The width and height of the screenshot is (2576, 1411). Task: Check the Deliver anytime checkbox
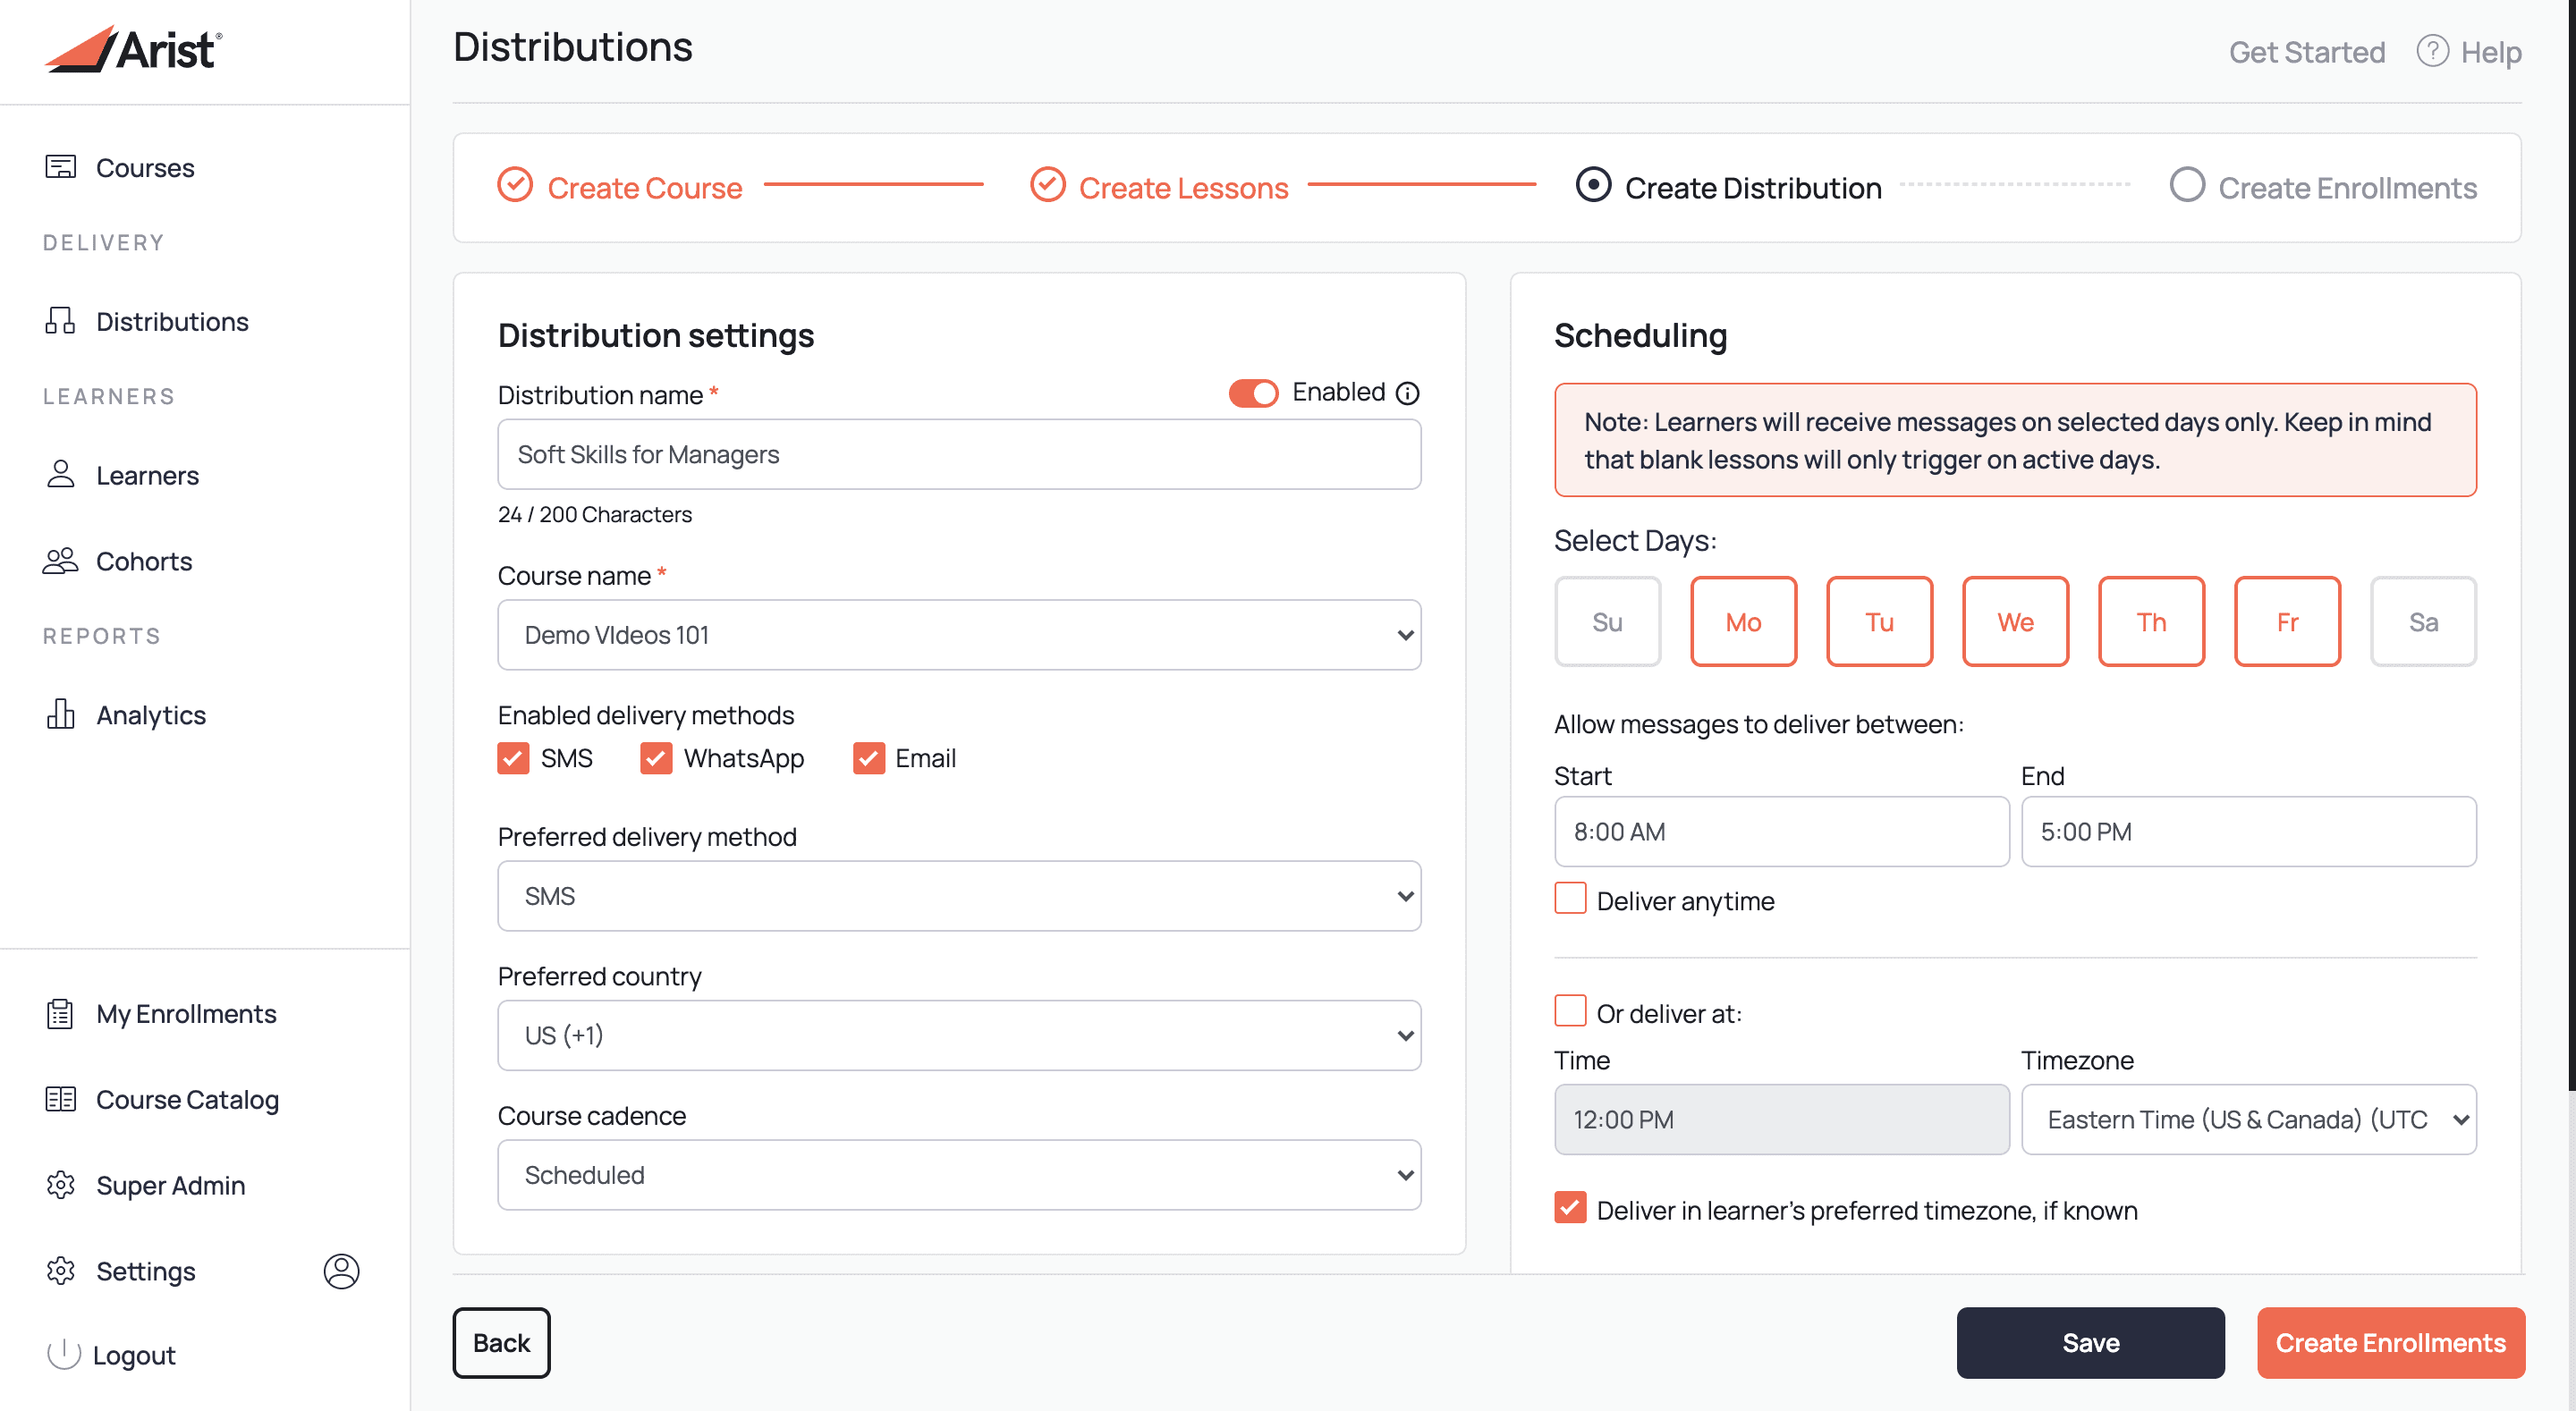point(1570,899)
